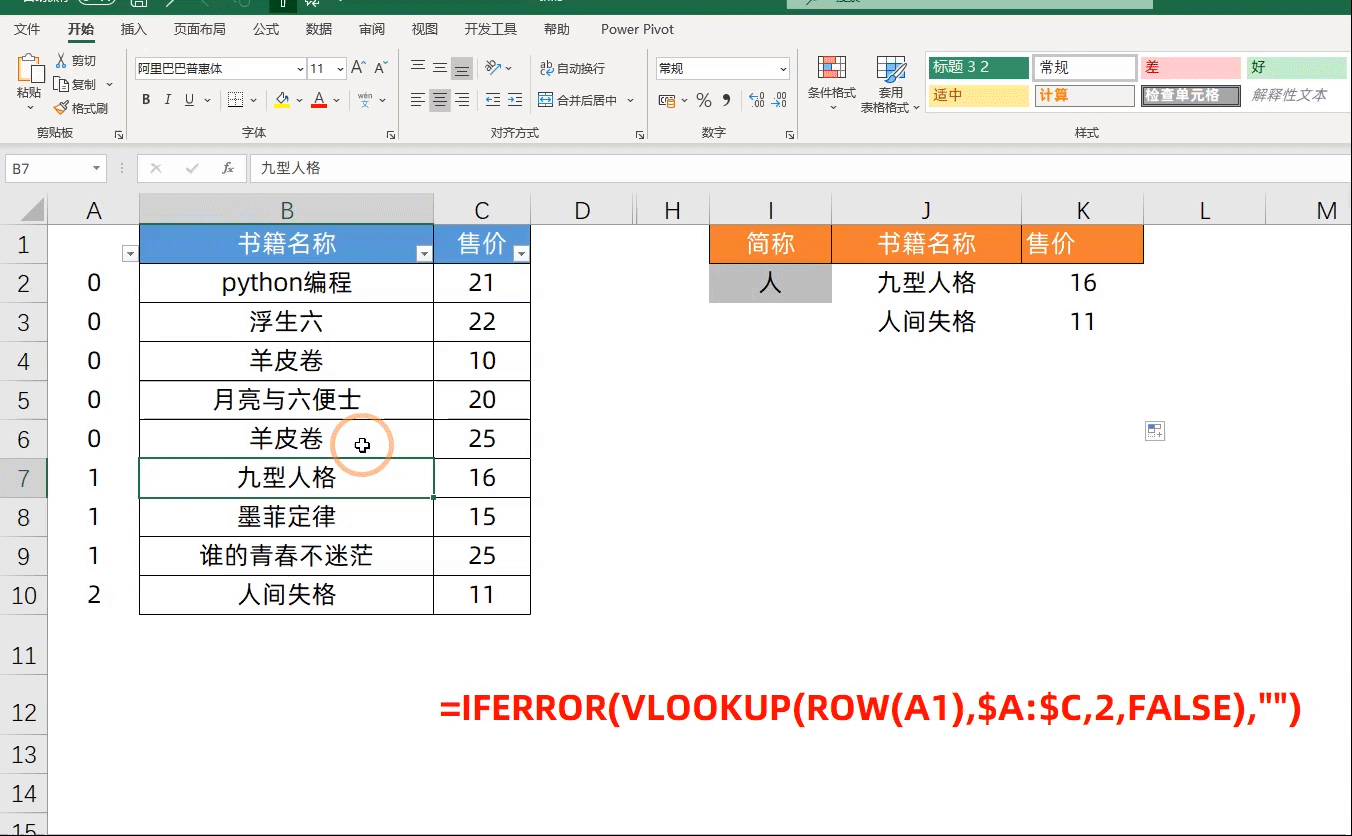Open the Name Box dropdown arrow
This screenshot has width=1352, height=836.
tap(97, 169)
